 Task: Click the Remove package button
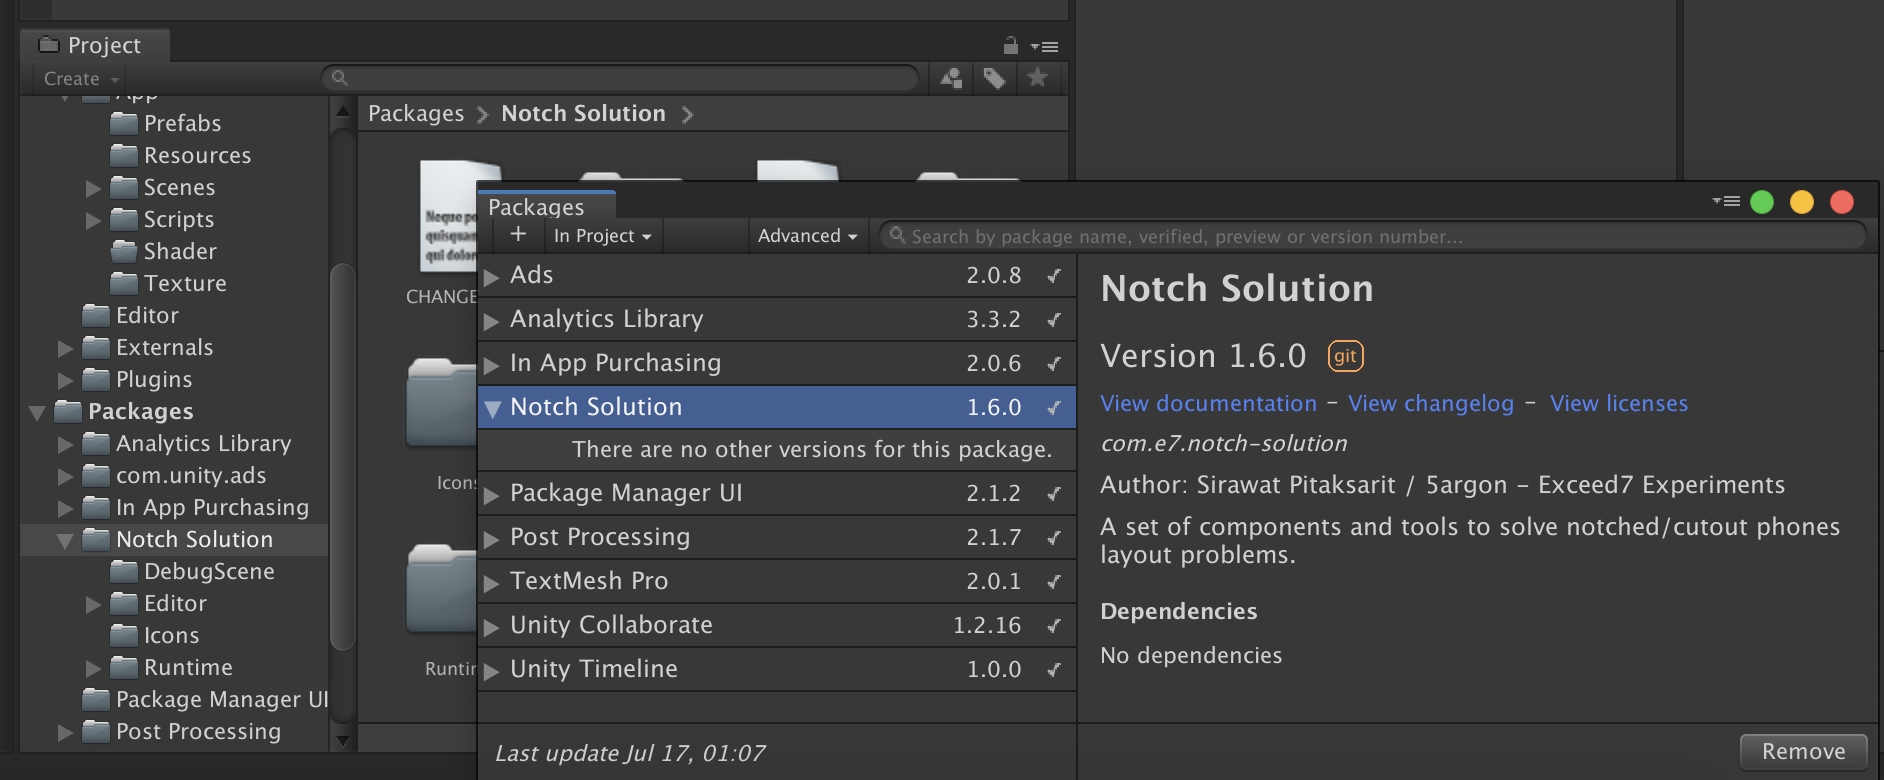[1803, 751]
